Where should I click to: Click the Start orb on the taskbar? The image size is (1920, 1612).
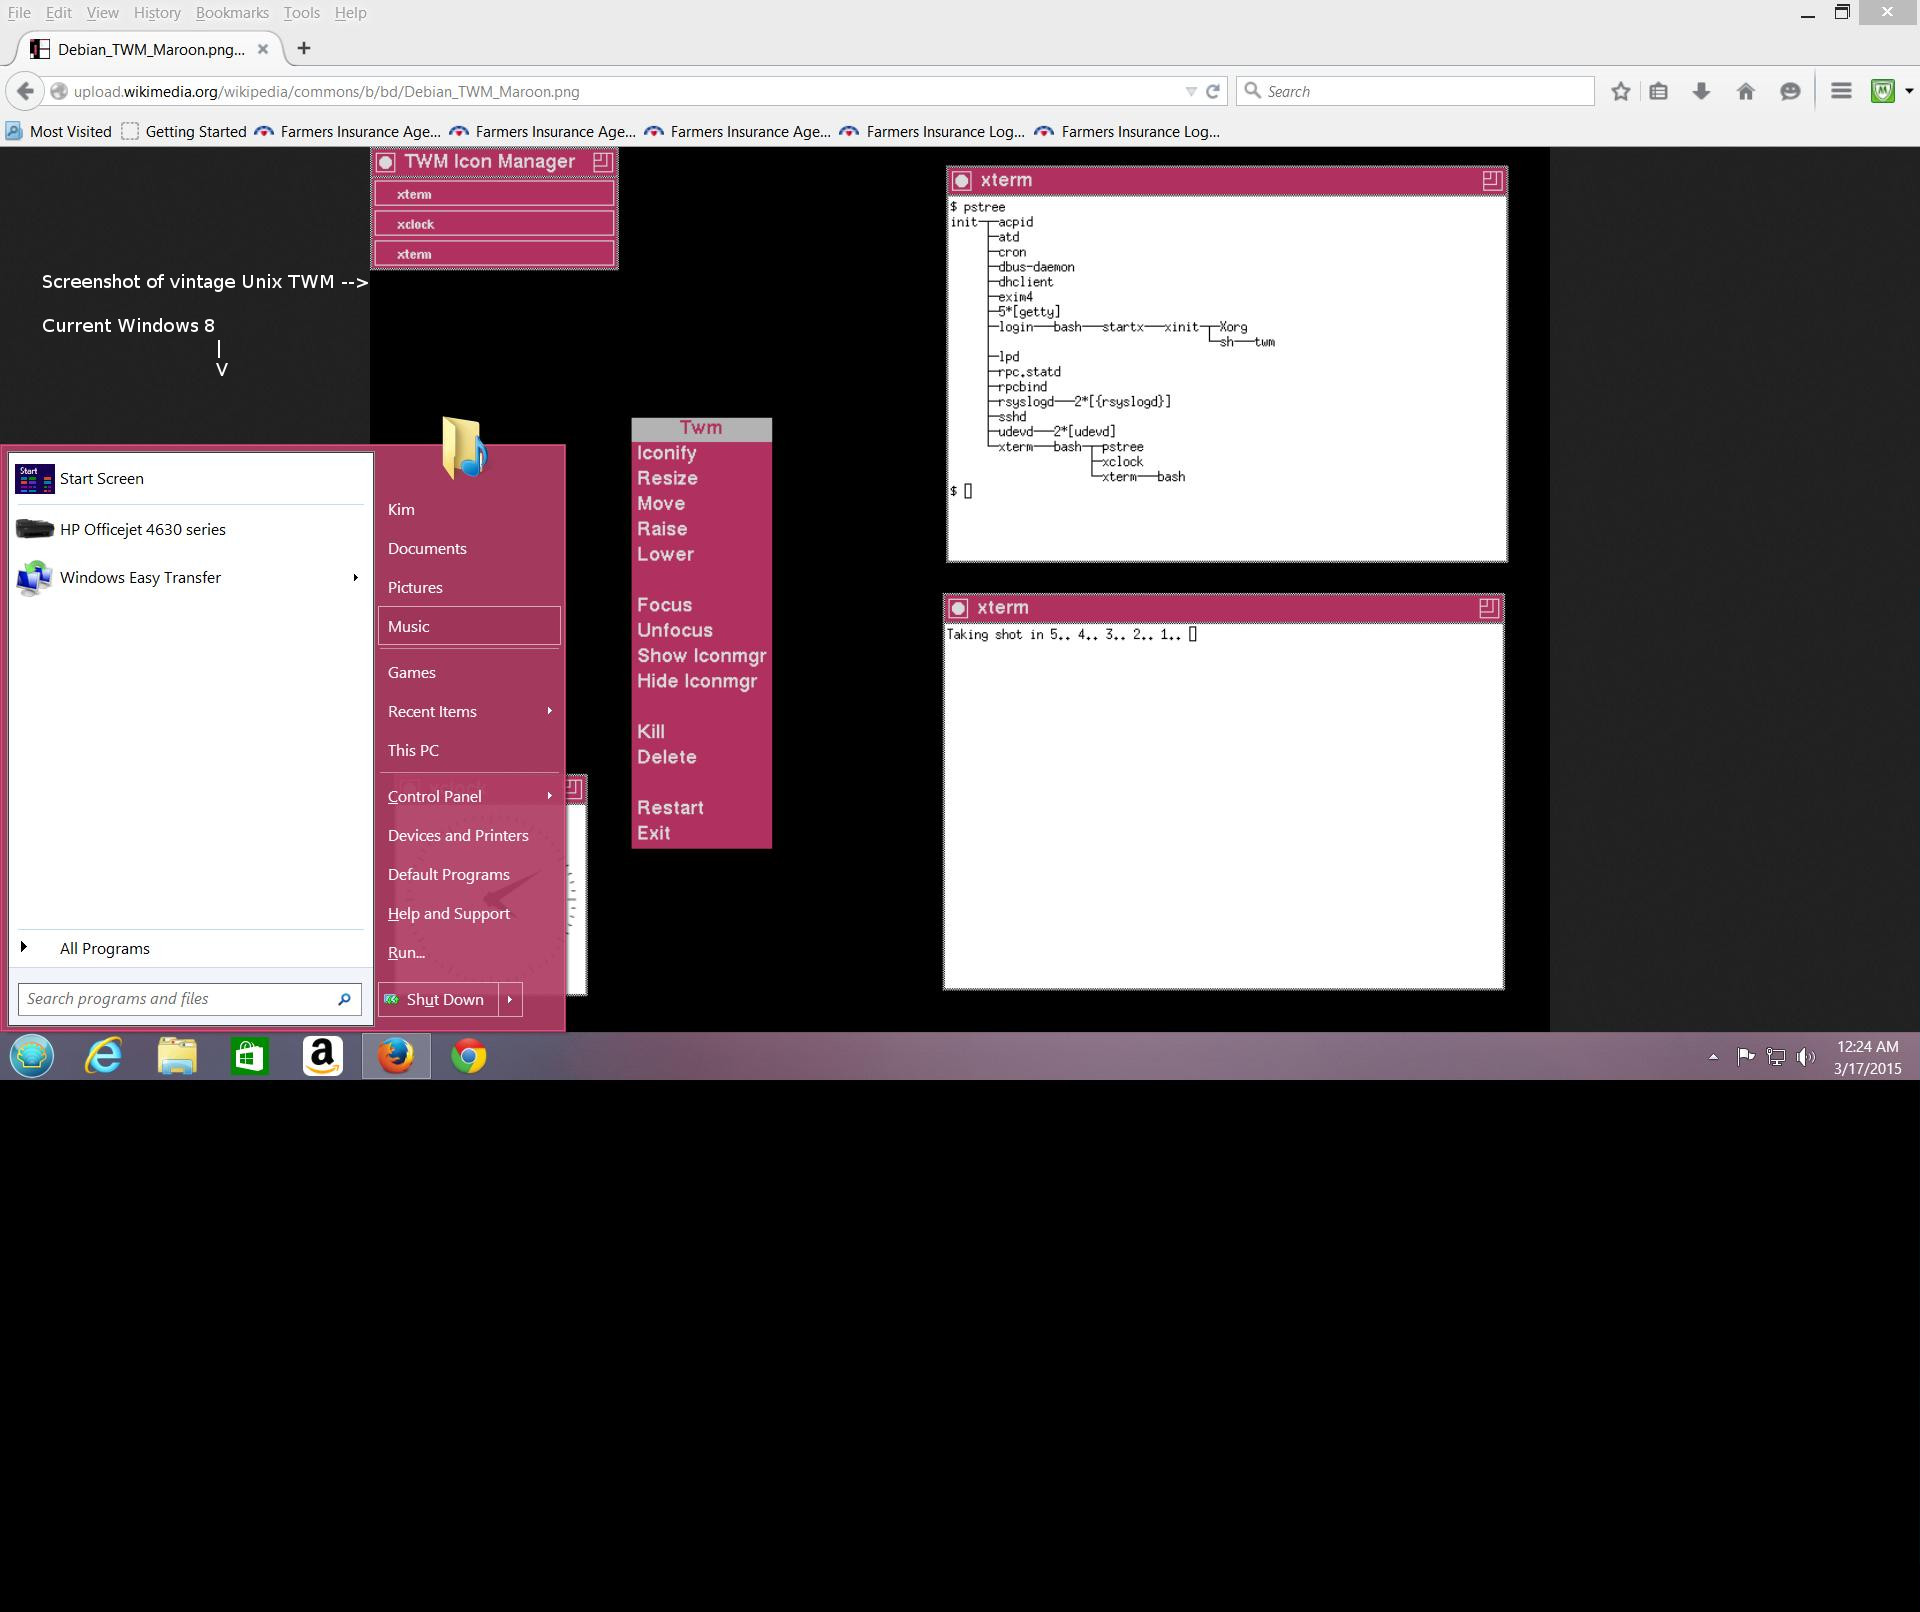[32, 1056]
